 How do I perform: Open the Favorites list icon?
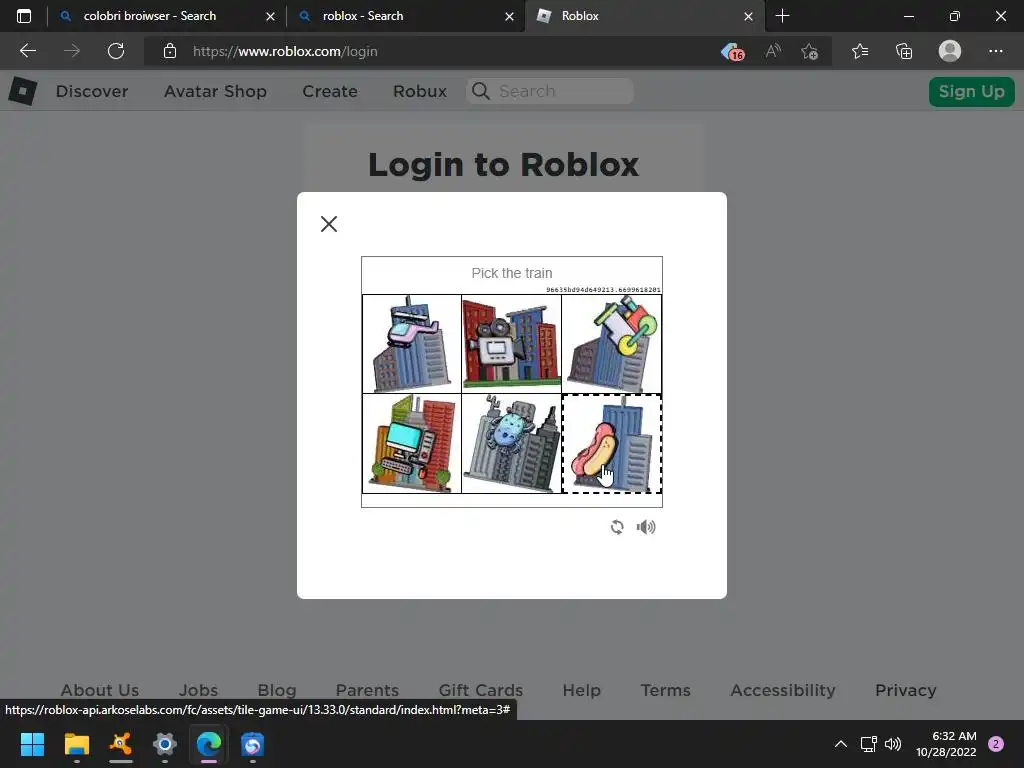(x=860, y=51)
